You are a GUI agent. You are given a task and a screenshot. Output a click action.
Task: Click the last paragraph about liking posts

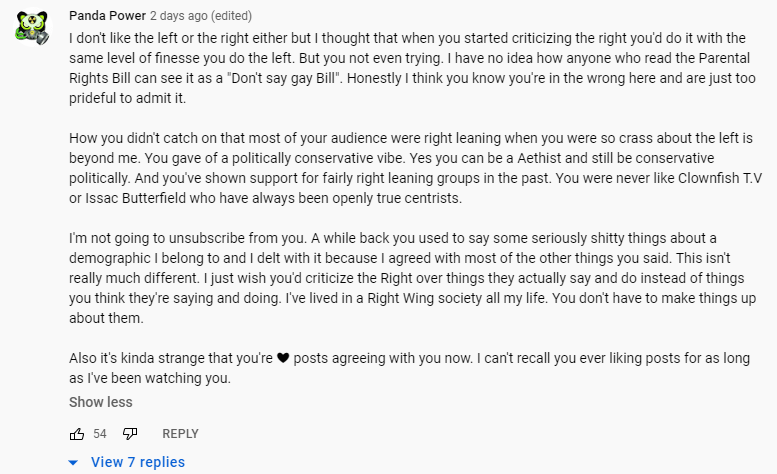(409, 368)
